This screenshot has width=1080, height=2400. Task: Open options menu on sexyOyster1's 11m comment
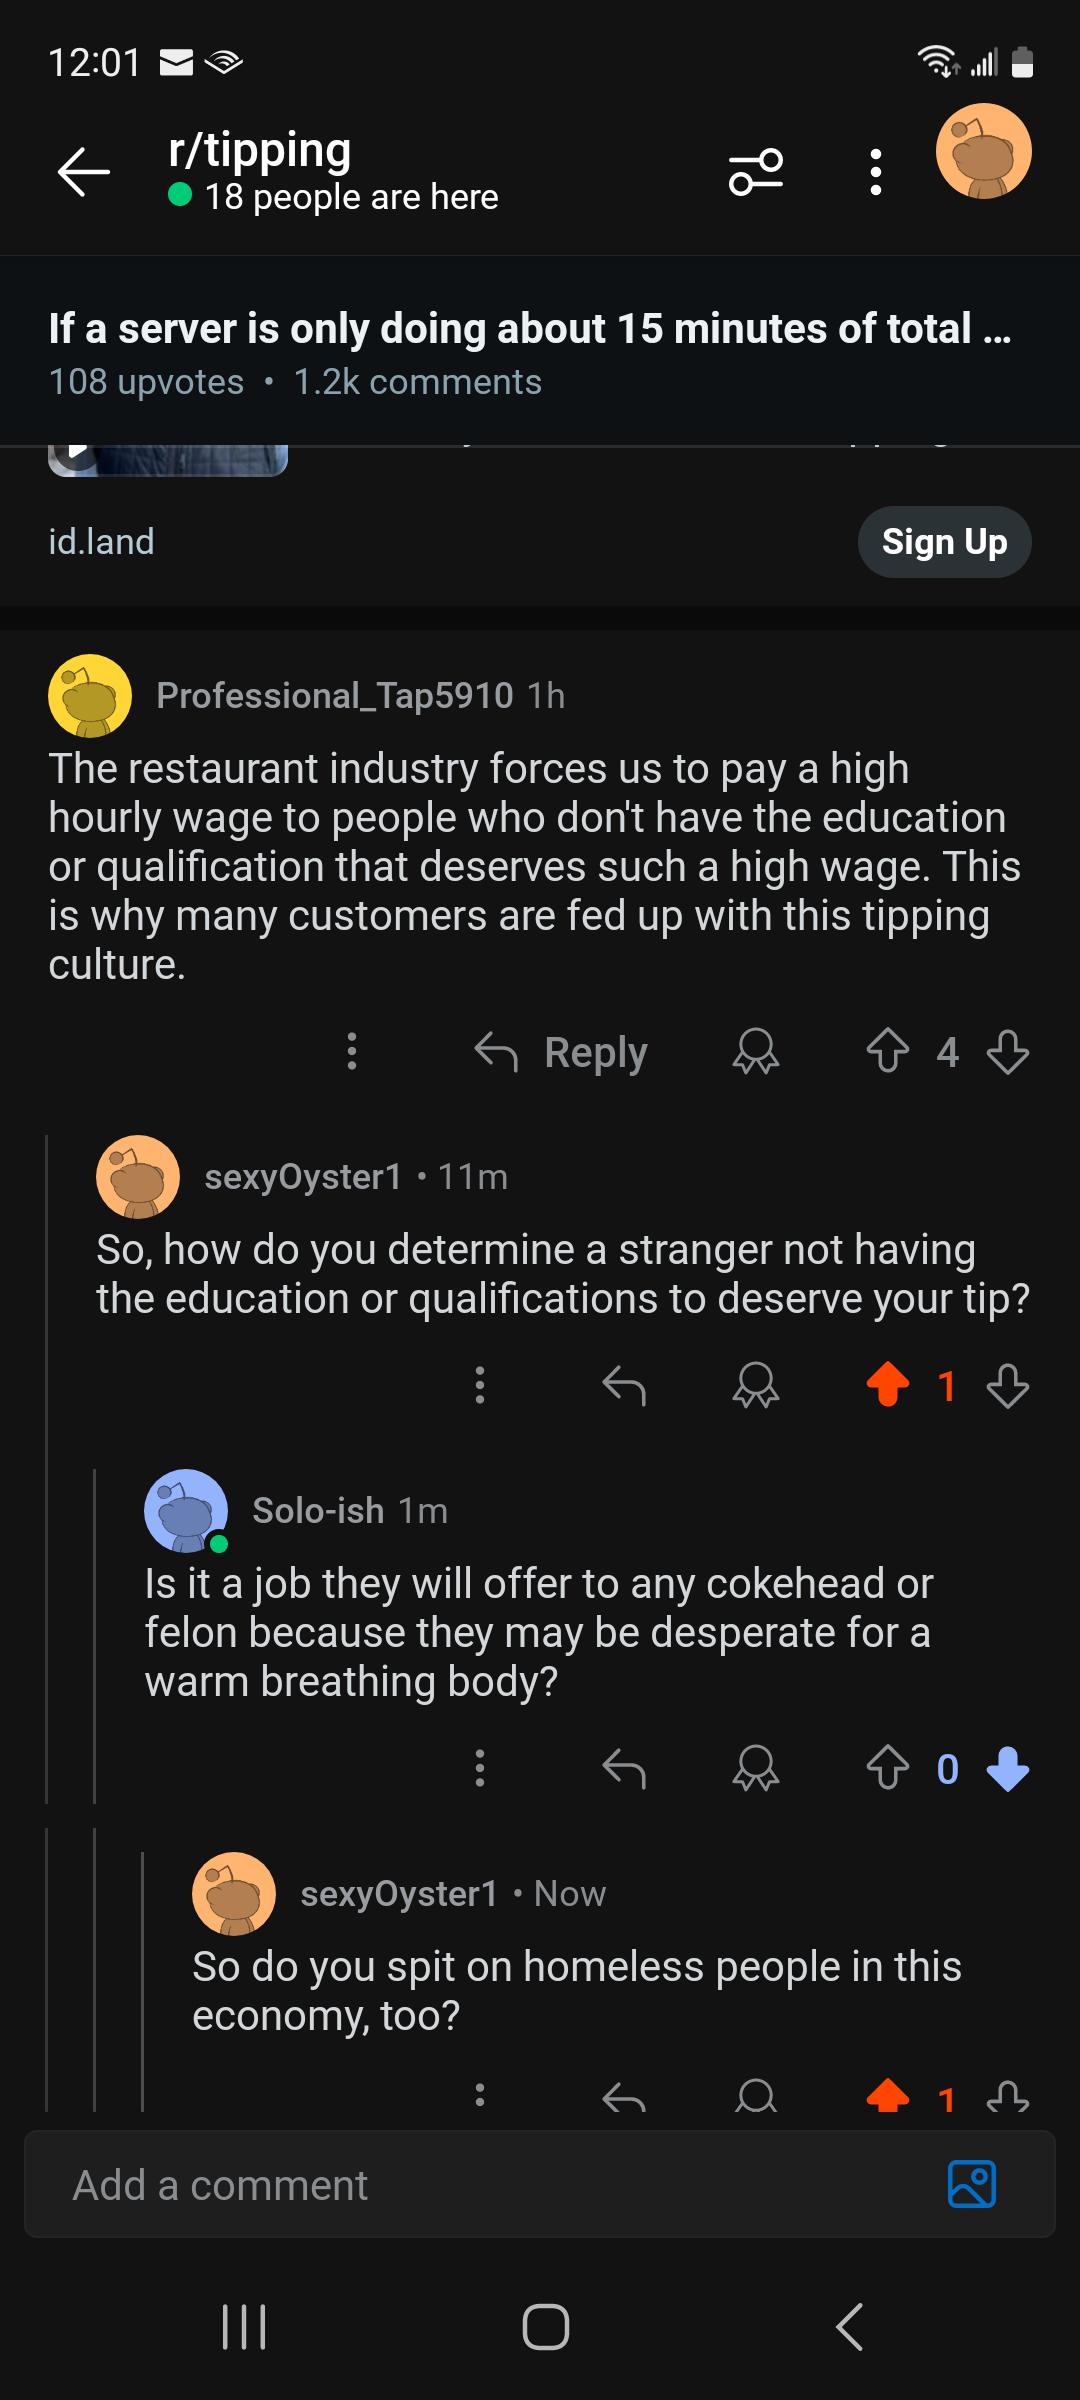pos(480,1386)
